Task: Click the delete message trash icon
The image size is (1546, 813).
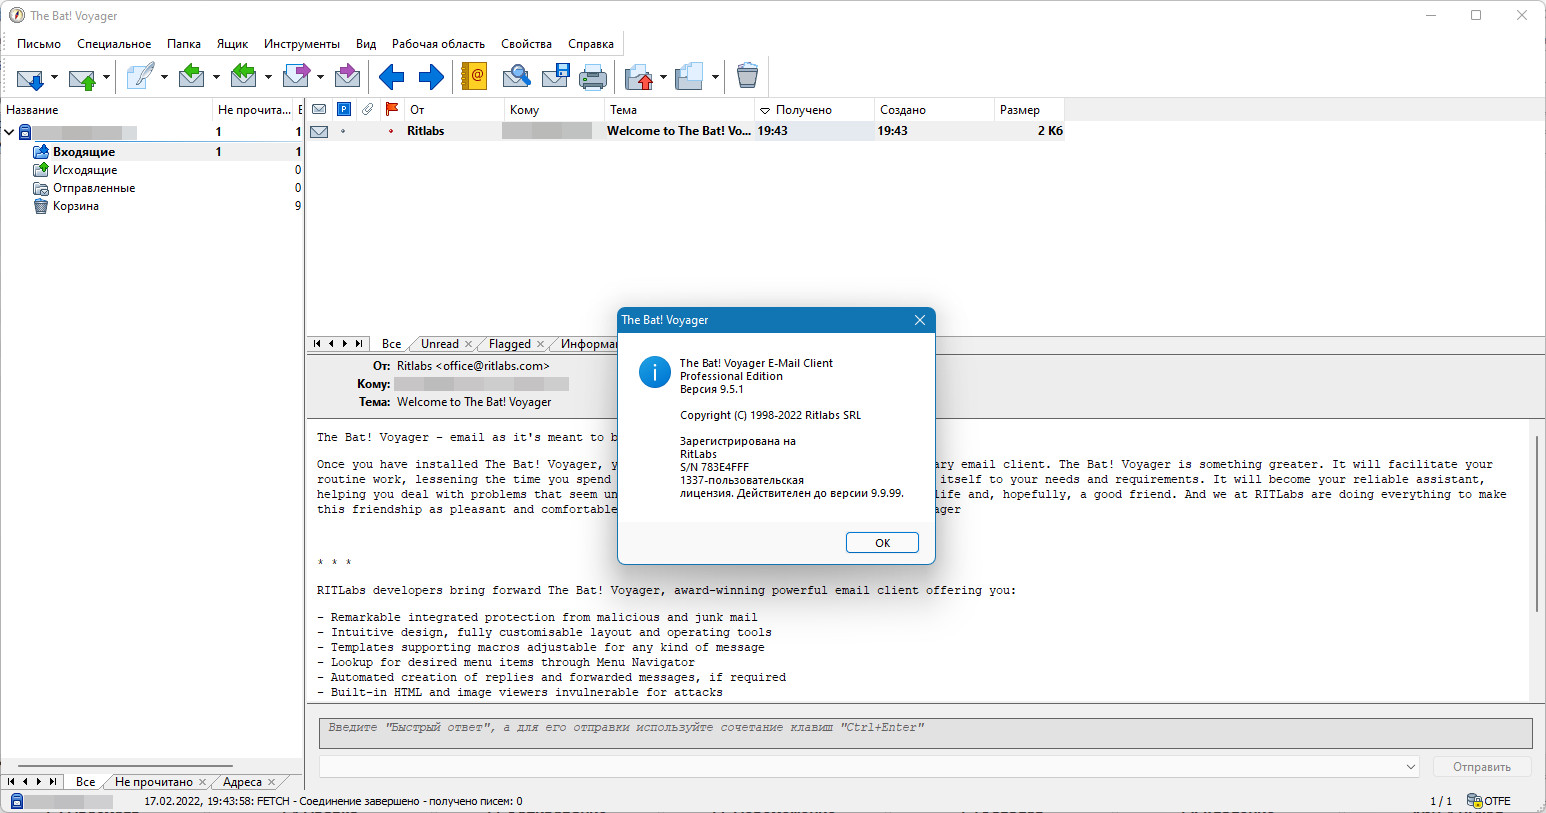Action: (747, 76)
